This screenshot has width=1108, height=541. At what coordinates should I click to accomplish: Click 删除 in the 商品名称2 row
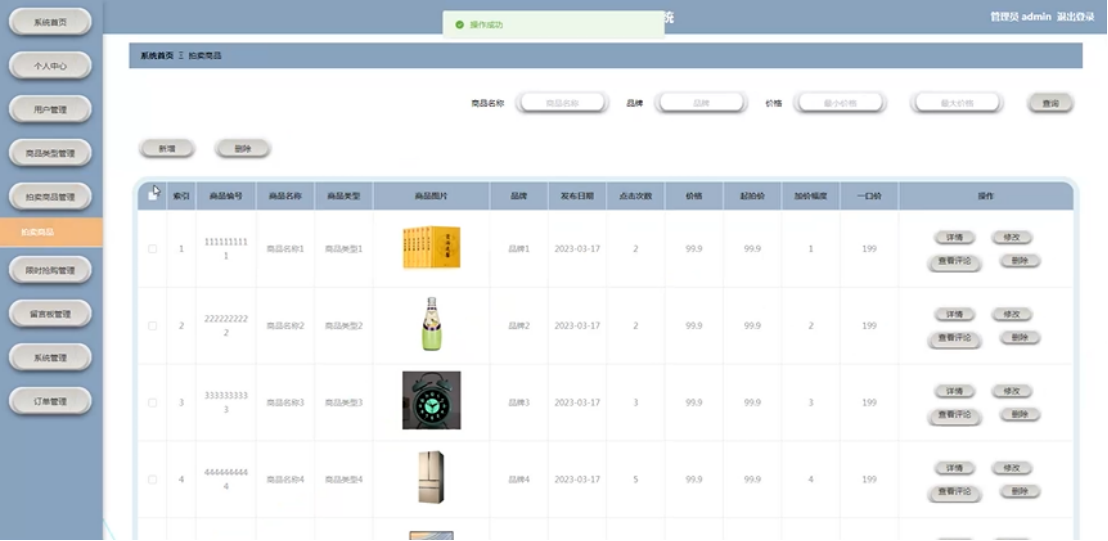[1020, 338]
